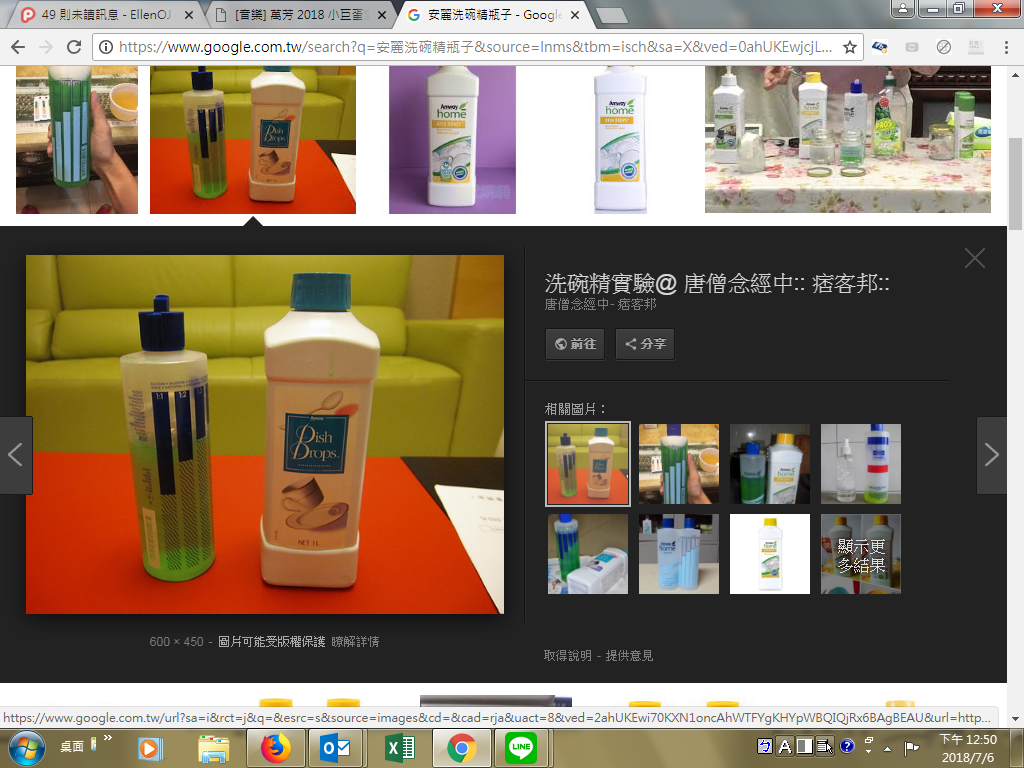Click the 前往 visit button
The image size is (1024, 768).
point(575,344)
